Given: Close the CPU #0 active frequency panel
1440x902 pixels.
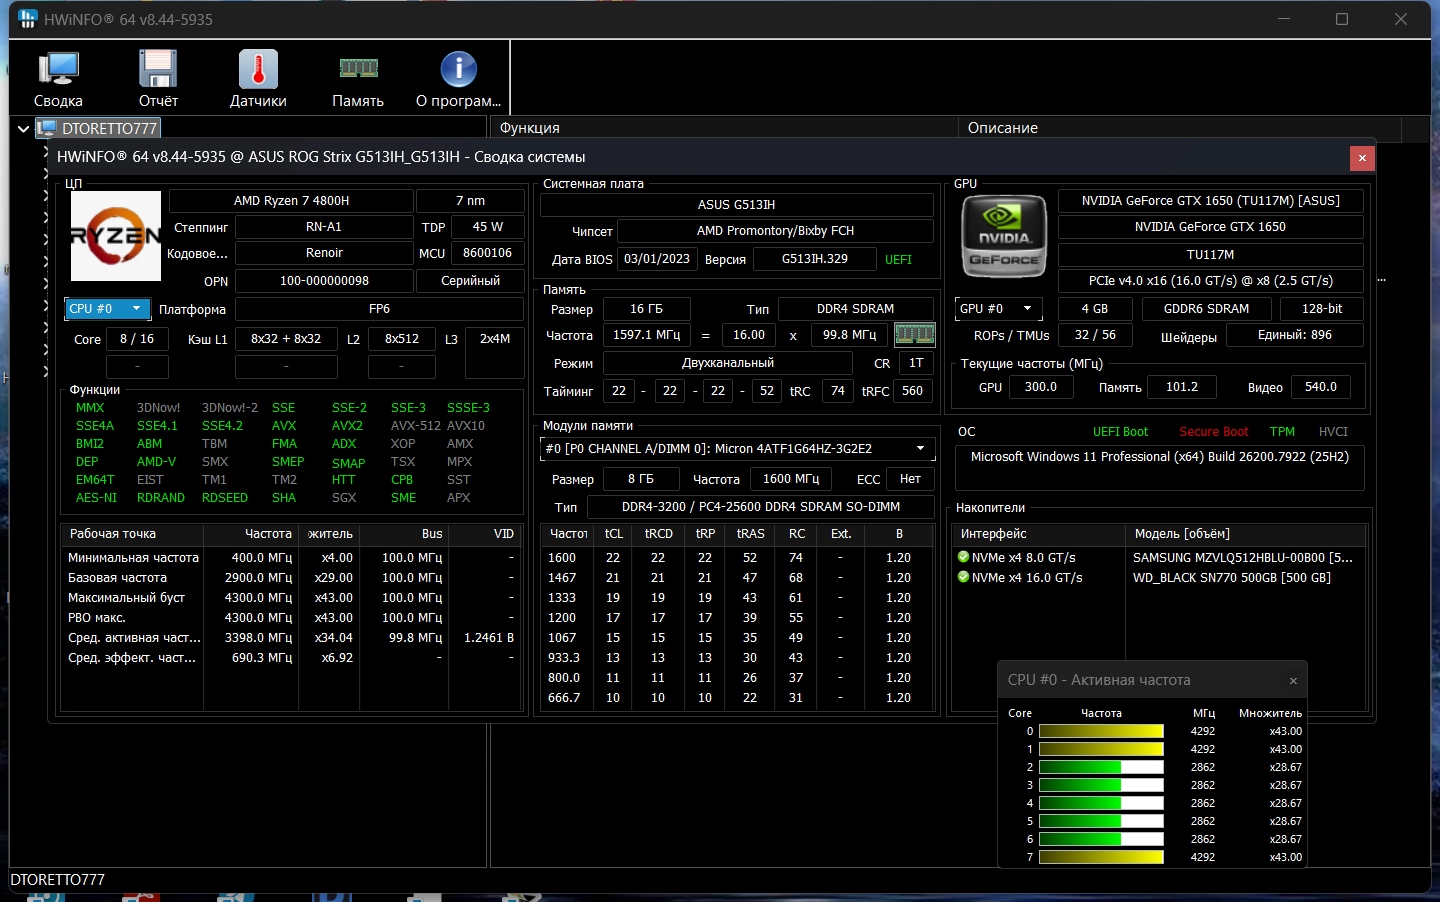Looking at the screenshot, I should (1293, 681).
